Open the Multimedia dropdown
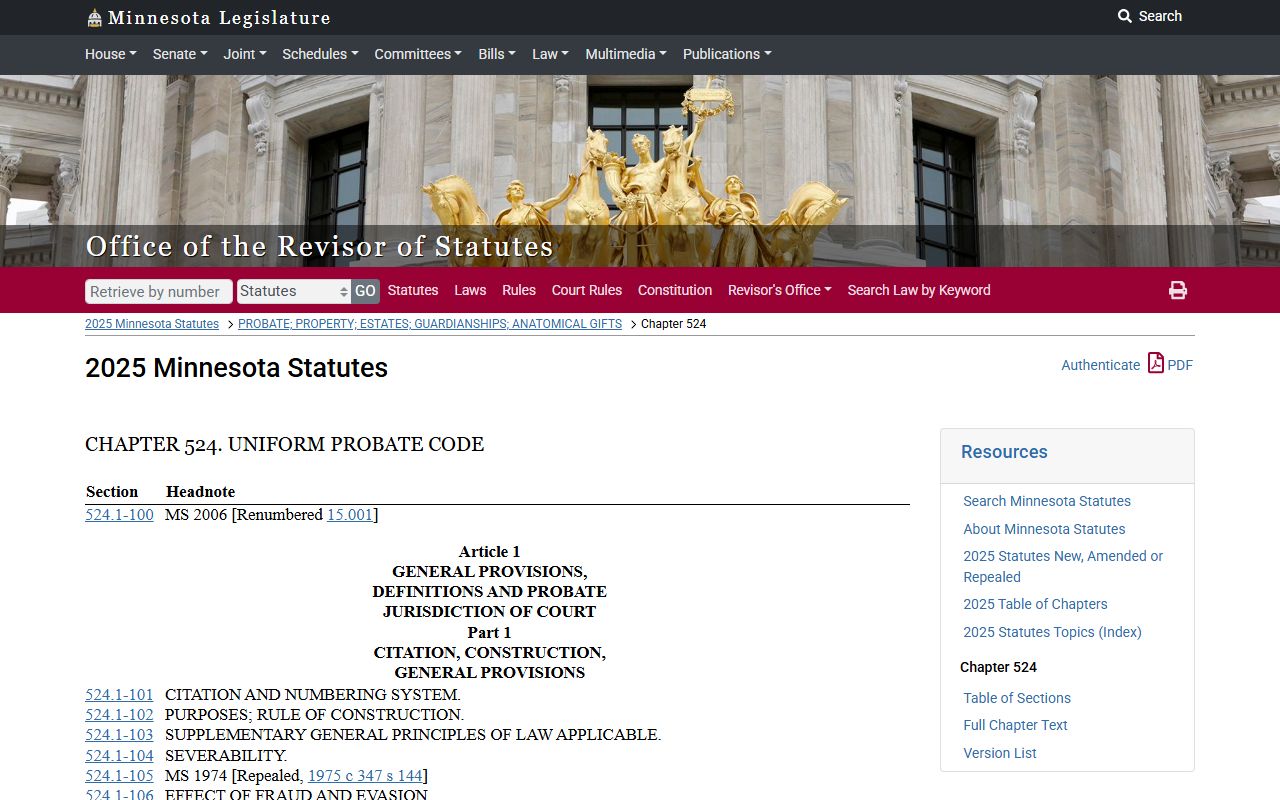The width and height of the screenshot is (1280, 800). (626, 54)
